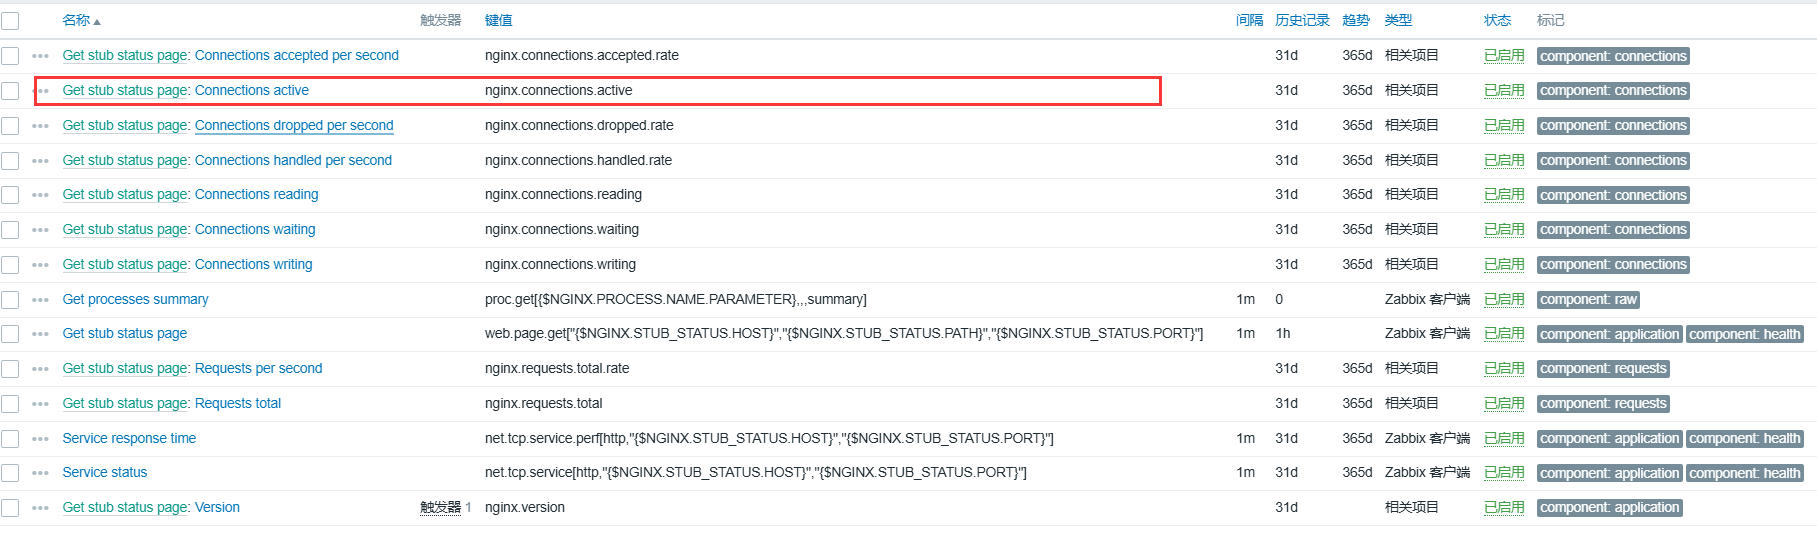Screen dimensions: 1817x534
Task: Toggle the select-all checkbox in the header
Action: click(x=10, y=21)
